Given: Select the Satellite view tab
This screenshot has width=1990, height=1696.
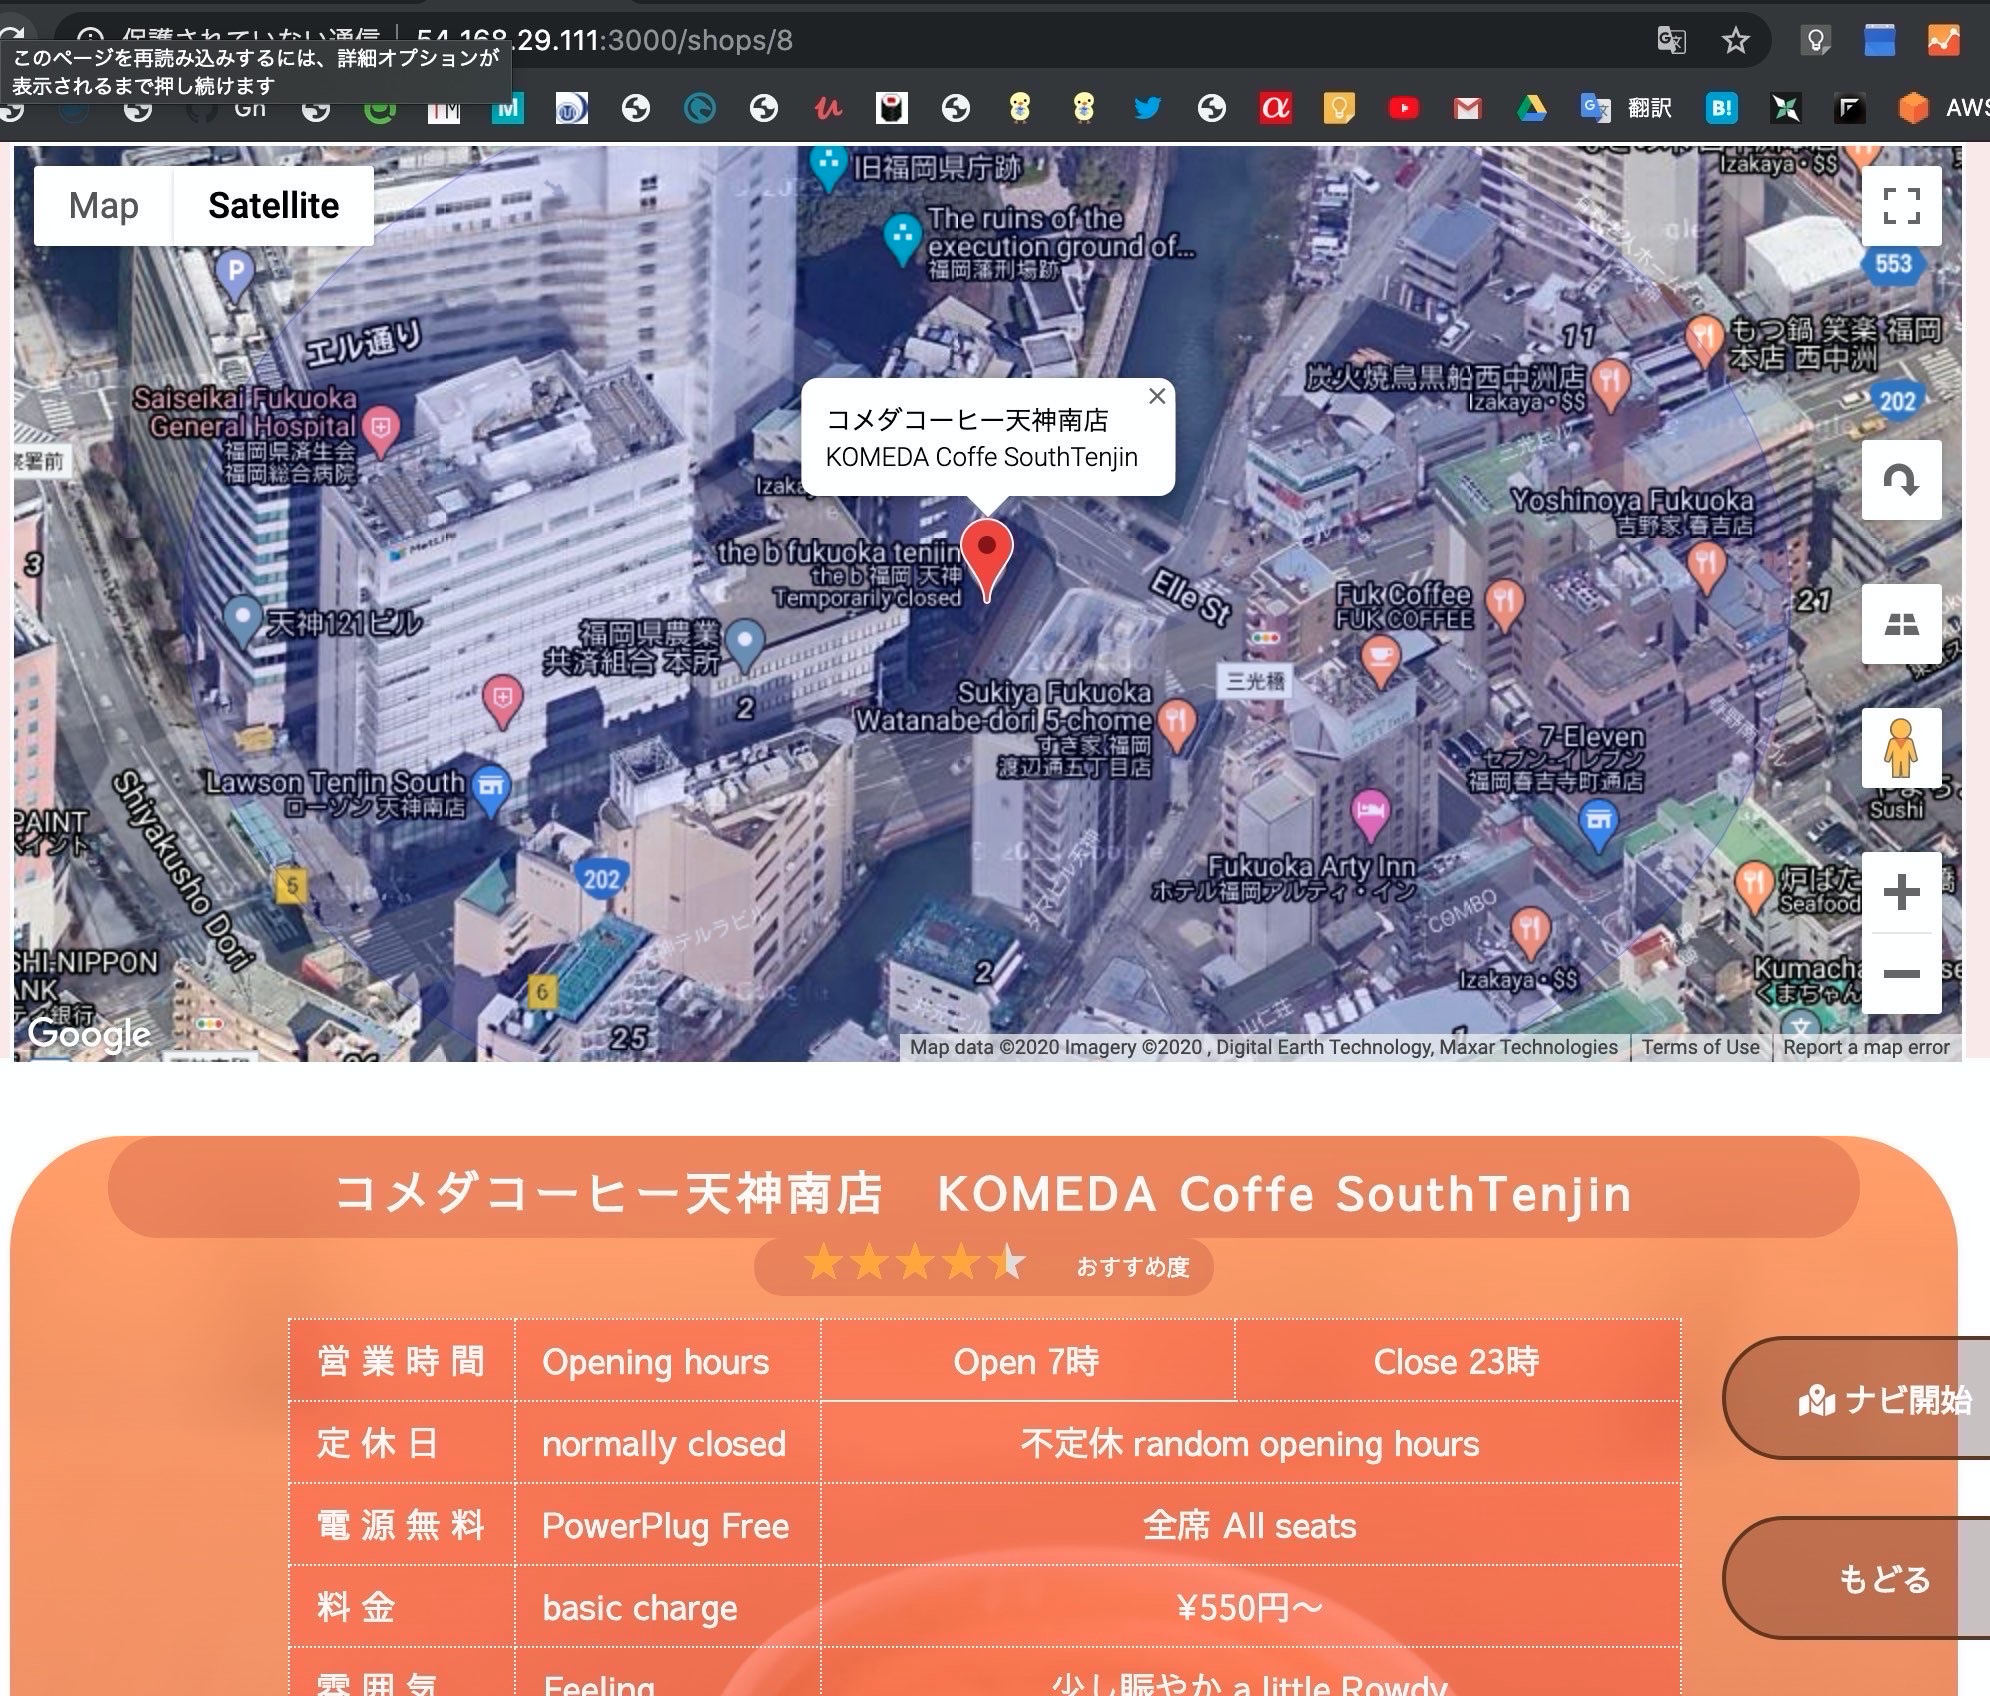Looking at the screenshot, I should coord(273,206).
